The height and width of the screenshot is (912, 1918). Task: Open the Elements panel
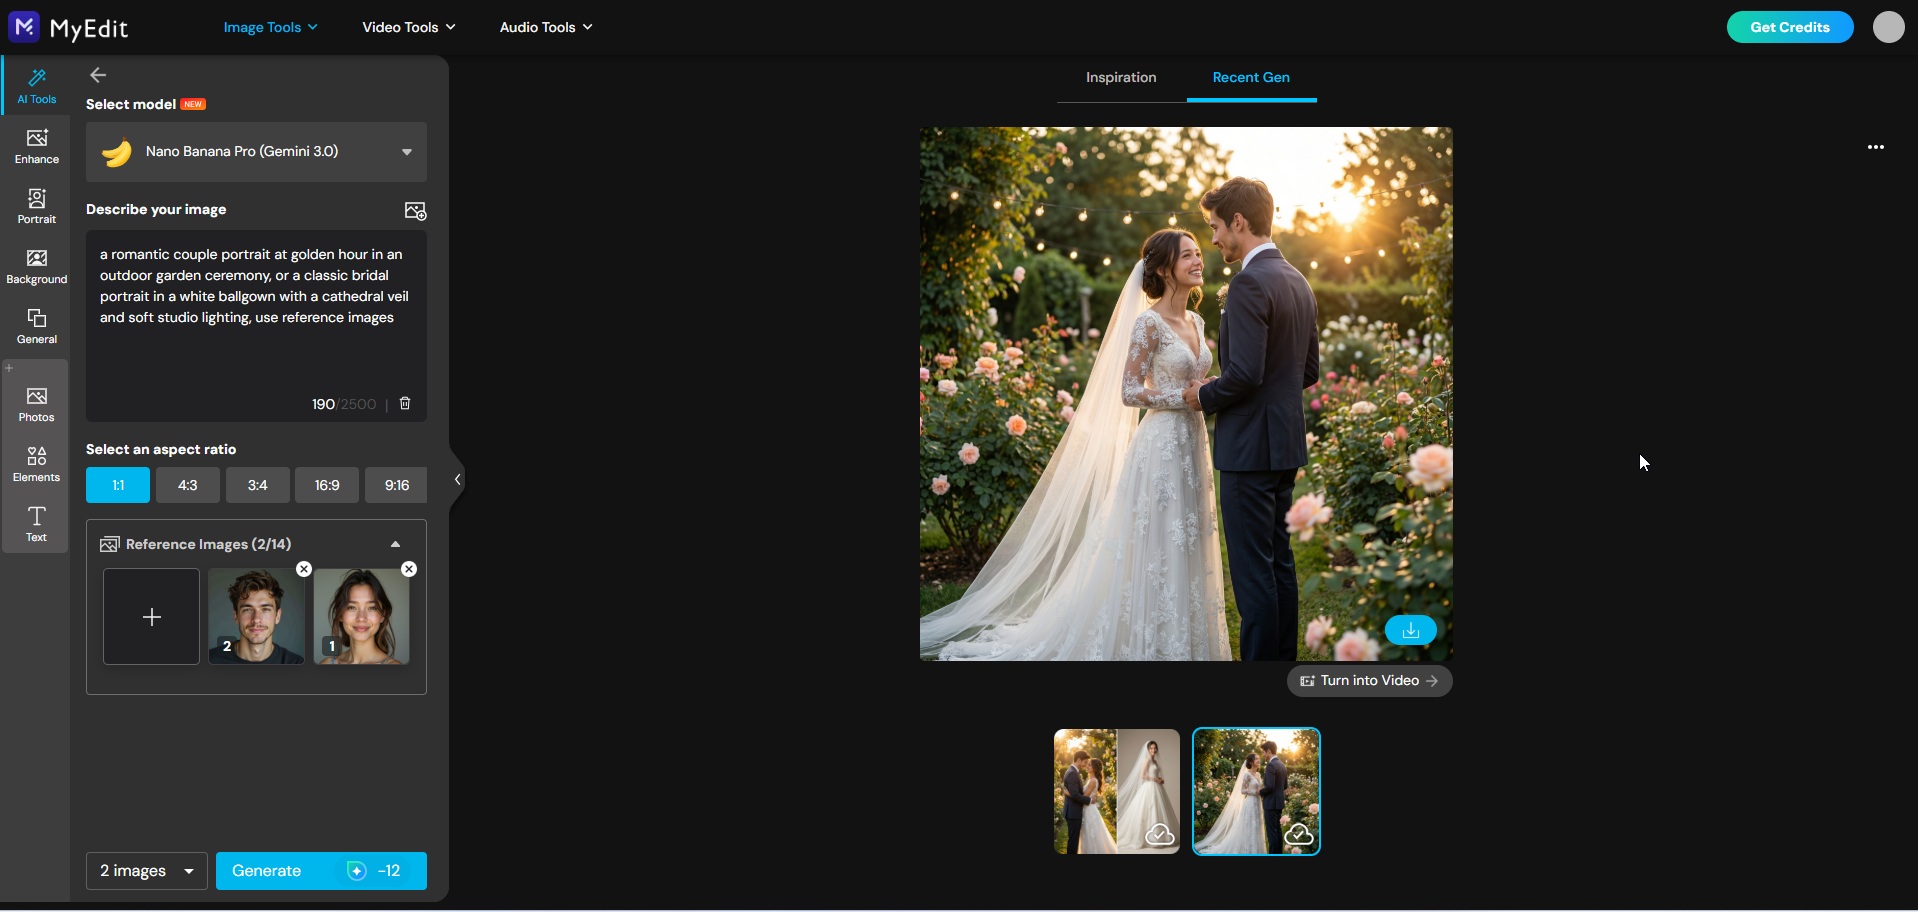click(36, 463)
